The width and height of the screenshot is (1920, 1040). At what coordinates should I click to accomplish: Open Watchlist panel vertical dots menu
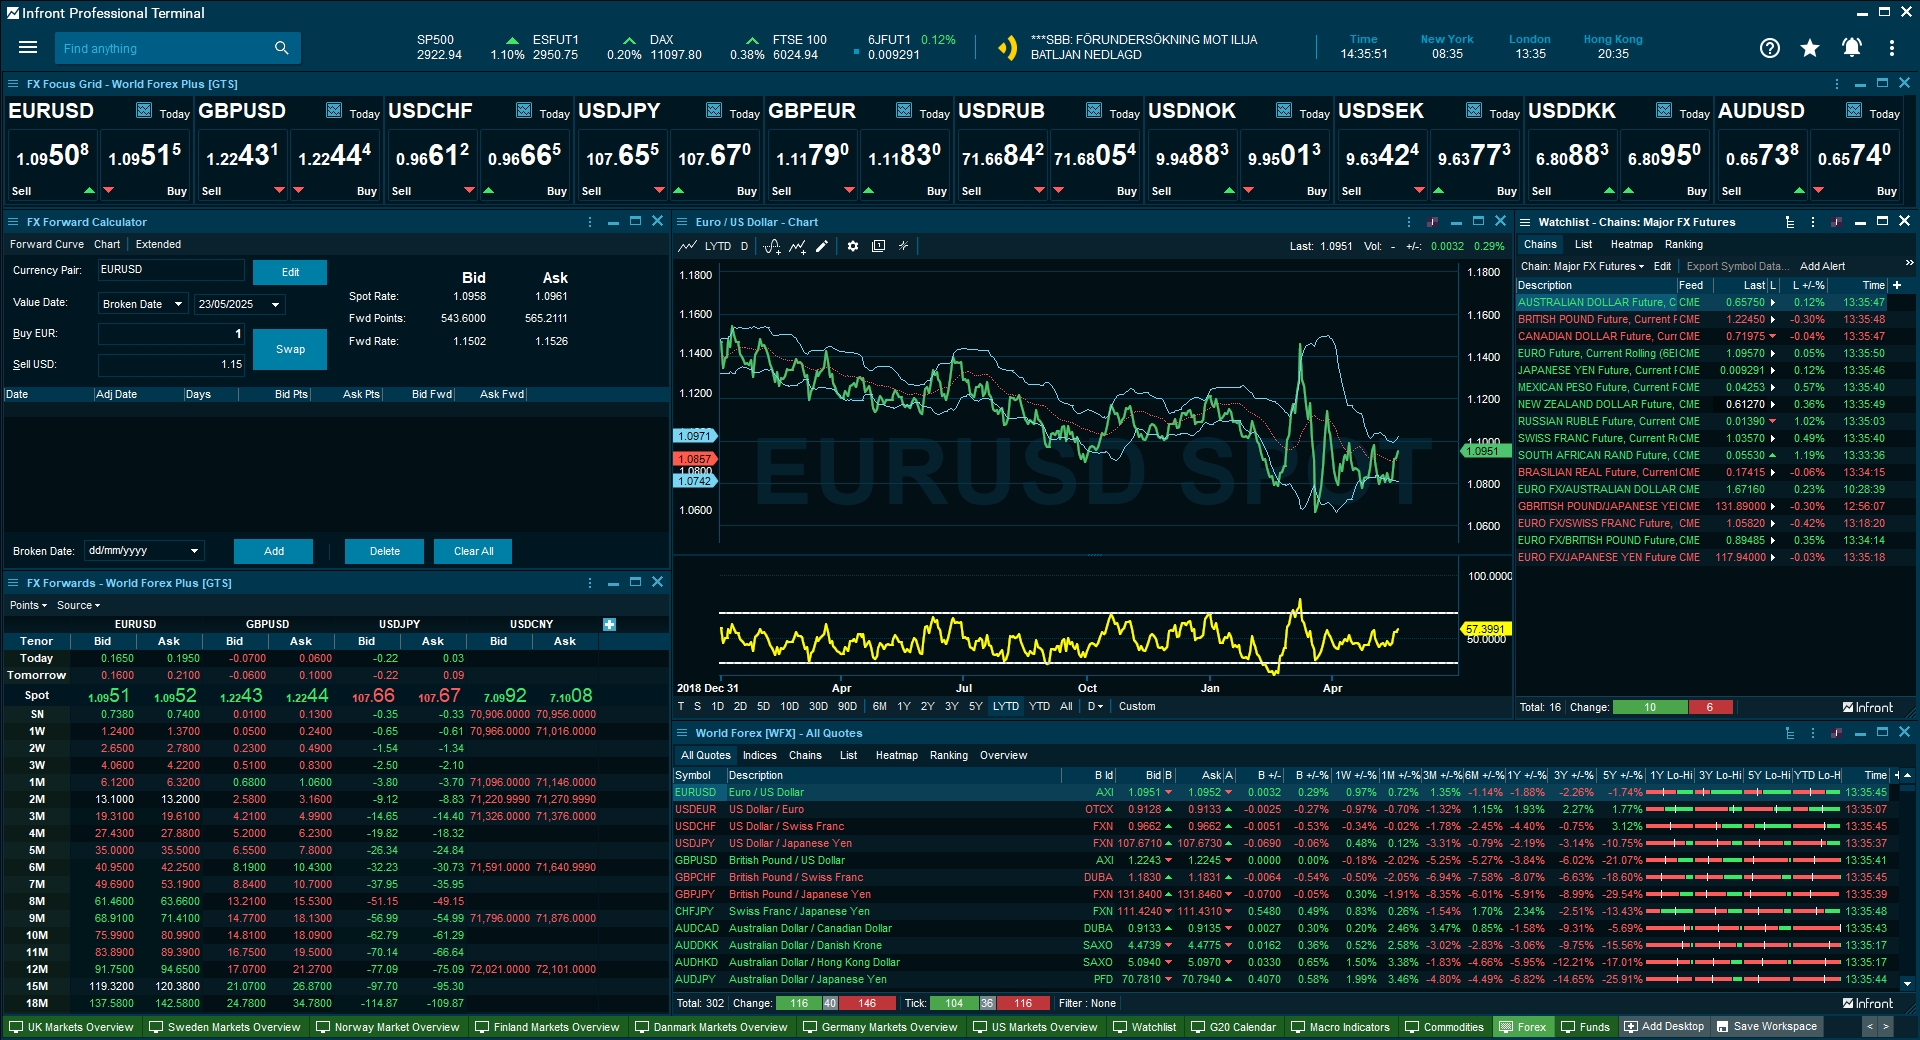(x=1813, y=222)
